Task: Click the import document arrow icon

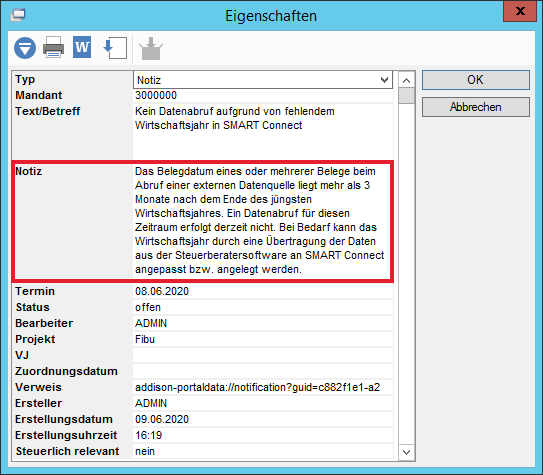Action: [x=115, y=48]
